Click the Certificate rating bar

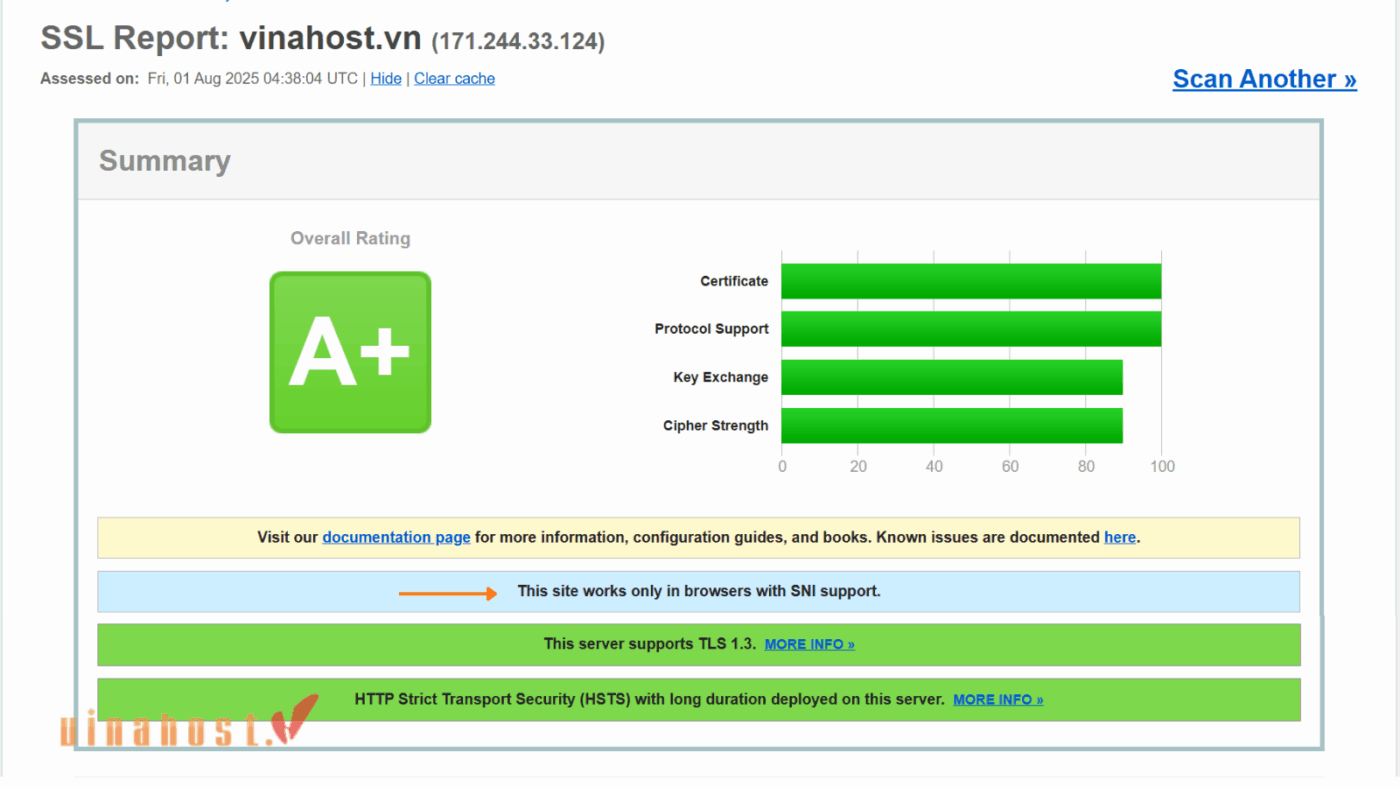[x=970, y=281]
